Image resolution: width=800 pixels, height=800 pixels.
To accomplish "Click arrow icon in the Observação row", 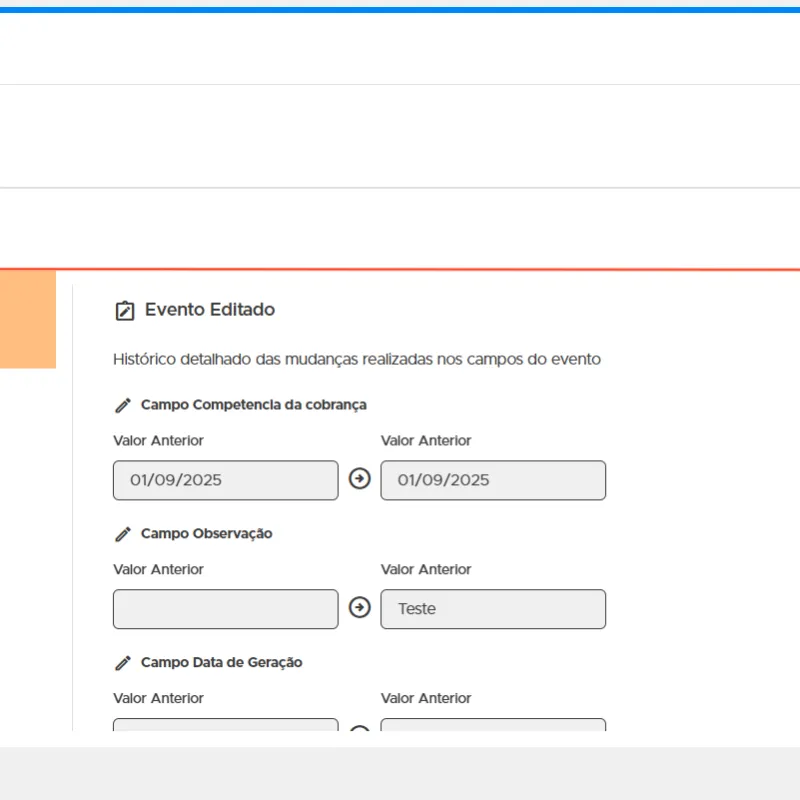I will (359, 608).
